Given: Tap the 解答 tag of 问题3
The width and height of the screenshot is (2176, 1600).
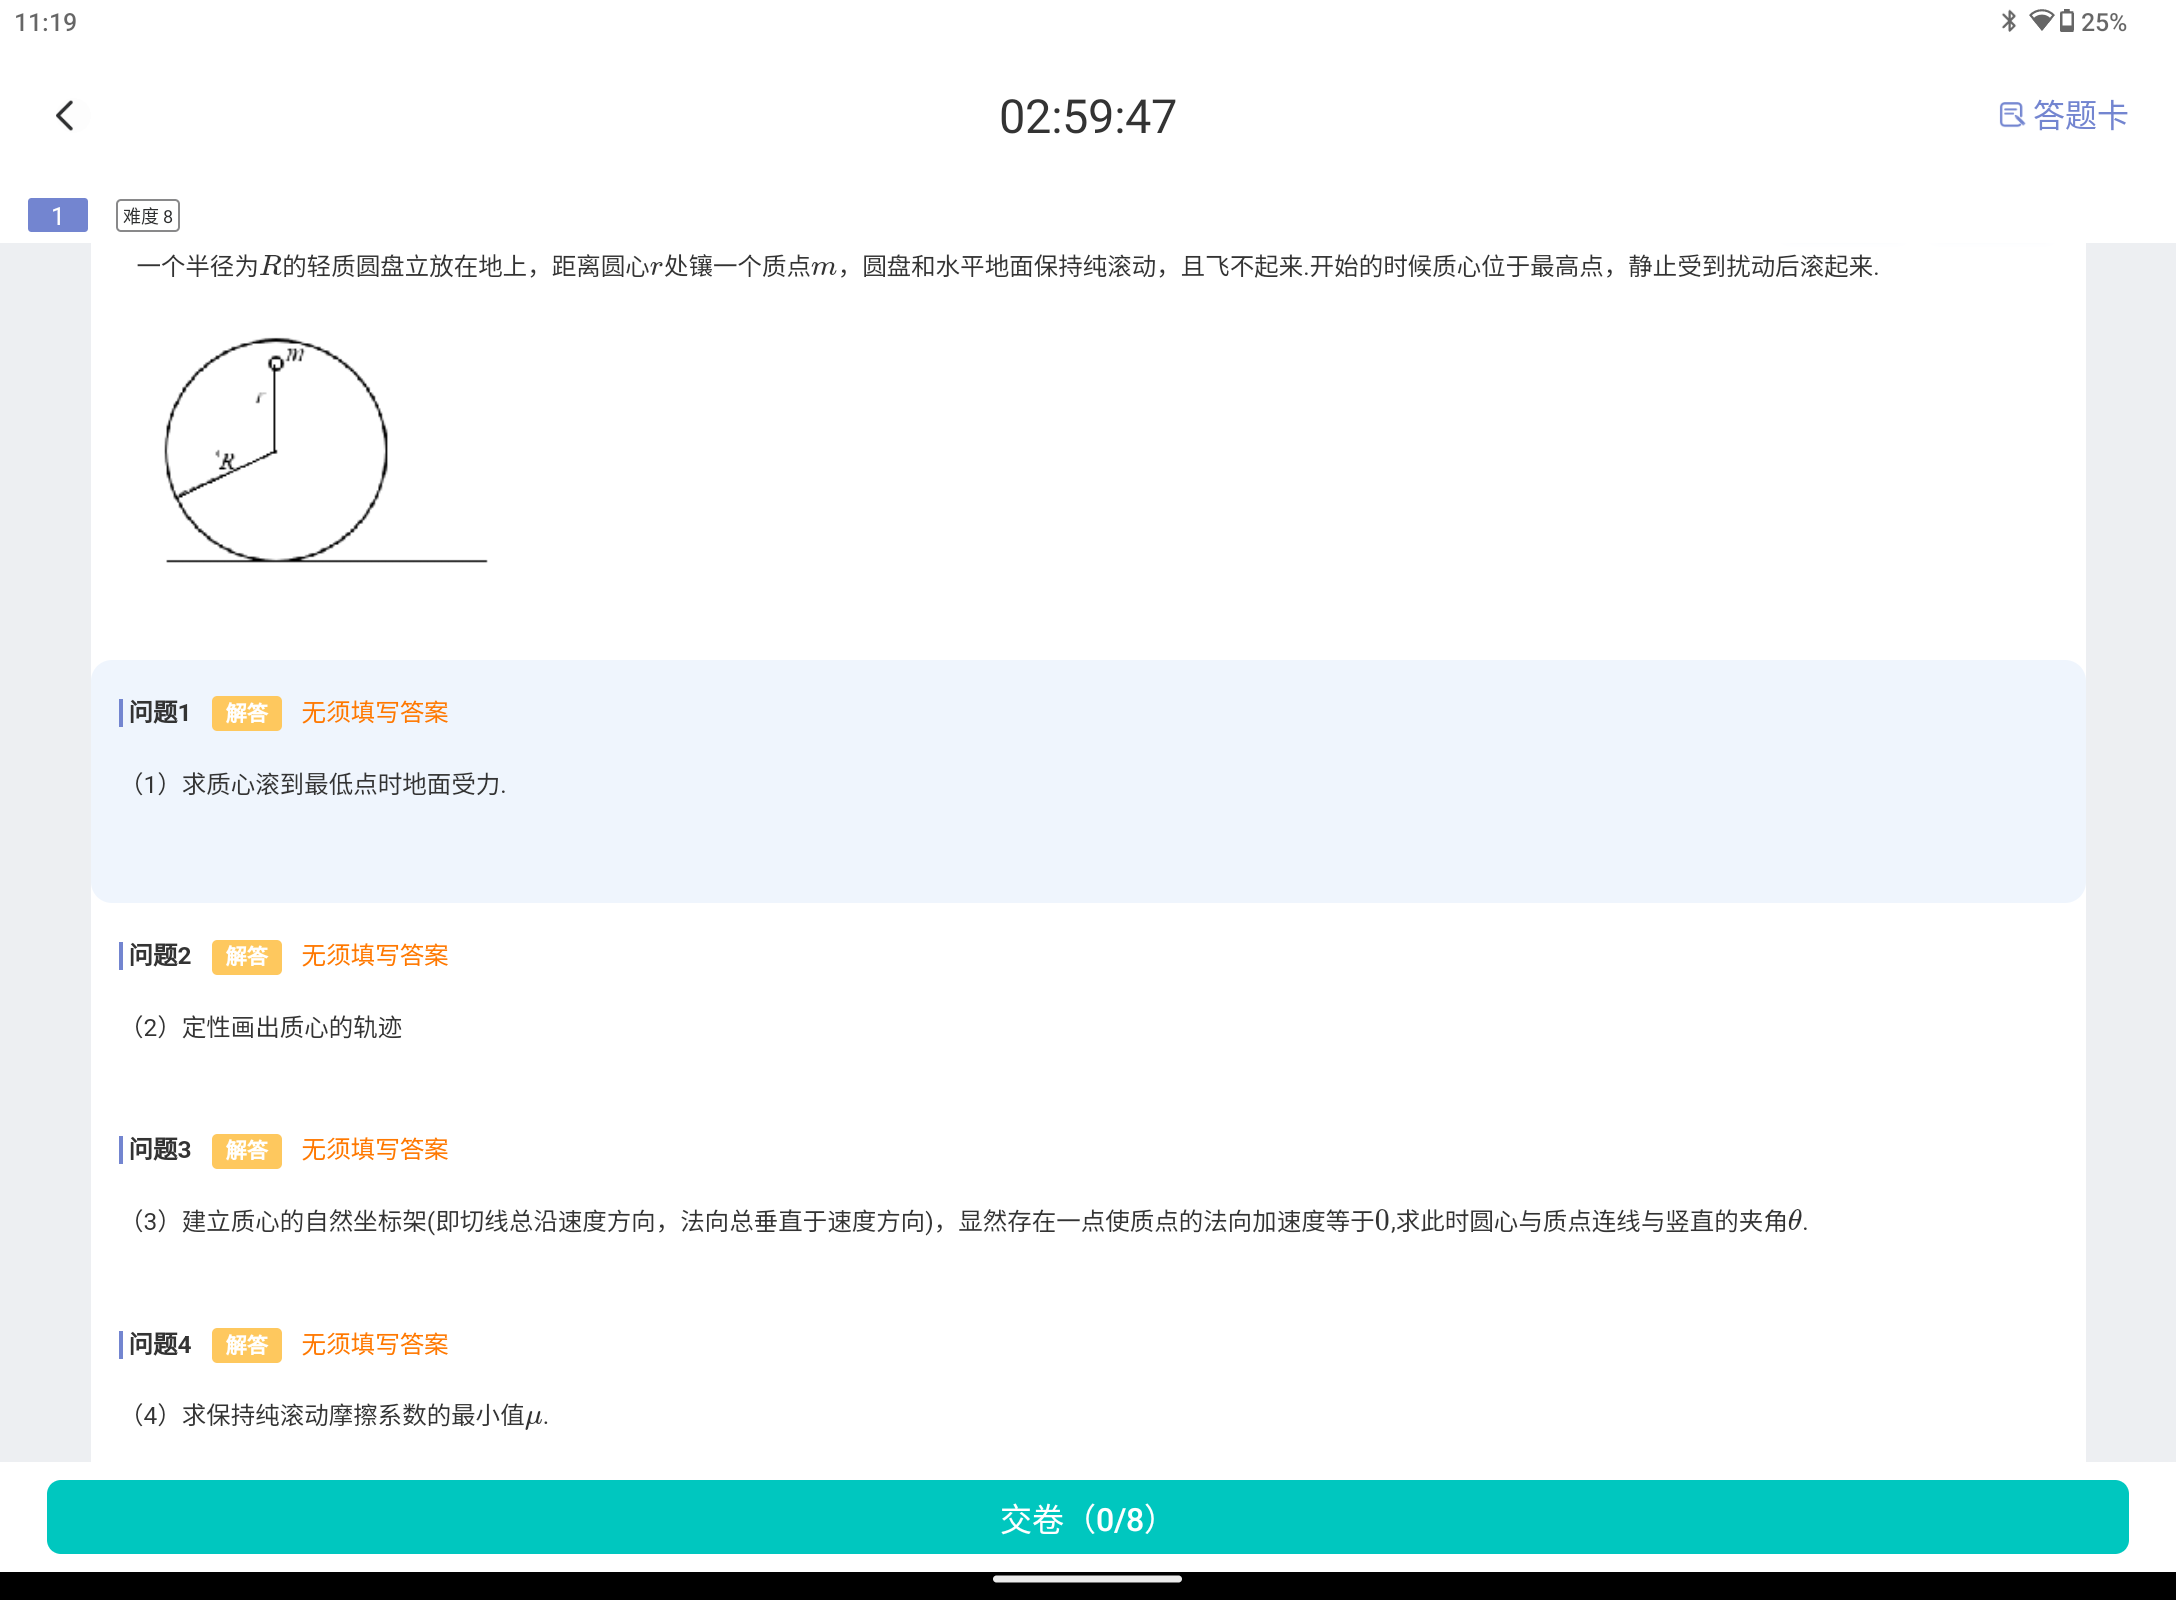Looking at the screenshot, I should point(247,1150).
